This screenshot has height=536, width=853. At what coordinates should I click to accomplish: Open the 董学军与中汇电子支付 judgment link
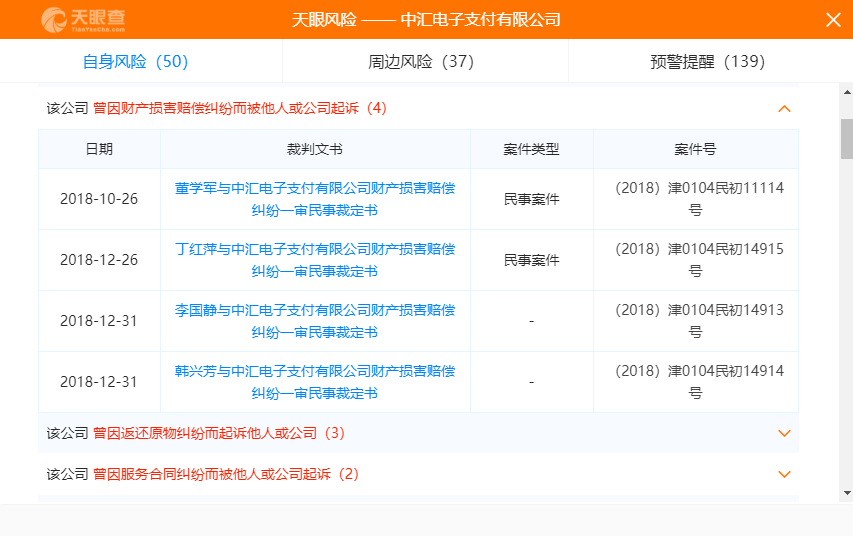(315, 199)
